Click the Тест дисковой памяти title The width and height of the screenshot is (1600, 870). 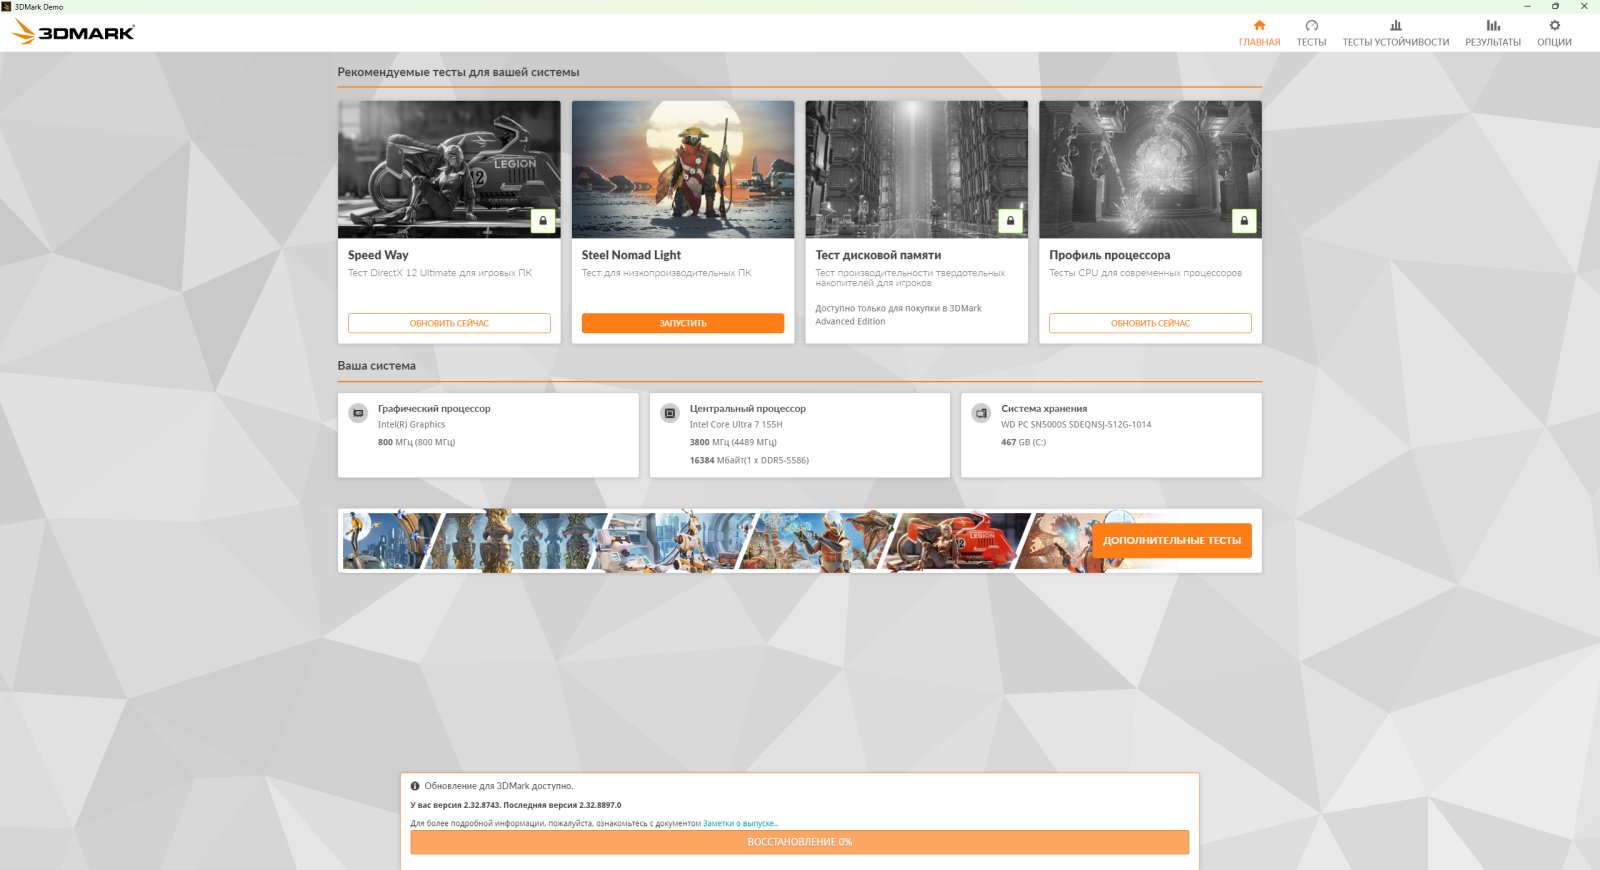tap(878, 255)
